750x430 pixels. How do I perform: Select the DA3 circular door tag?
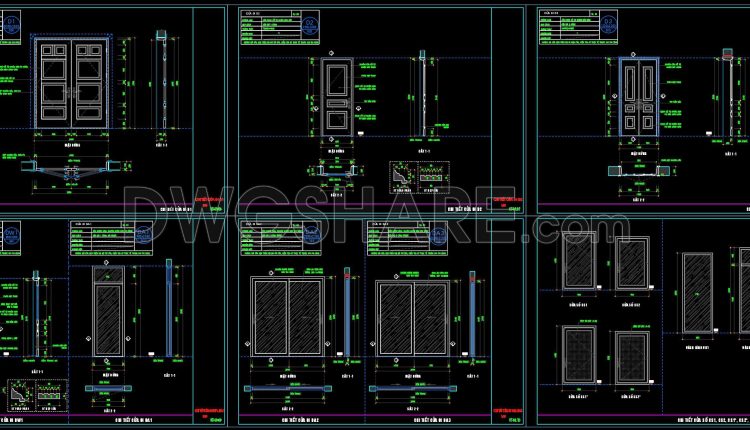[438, 235]
